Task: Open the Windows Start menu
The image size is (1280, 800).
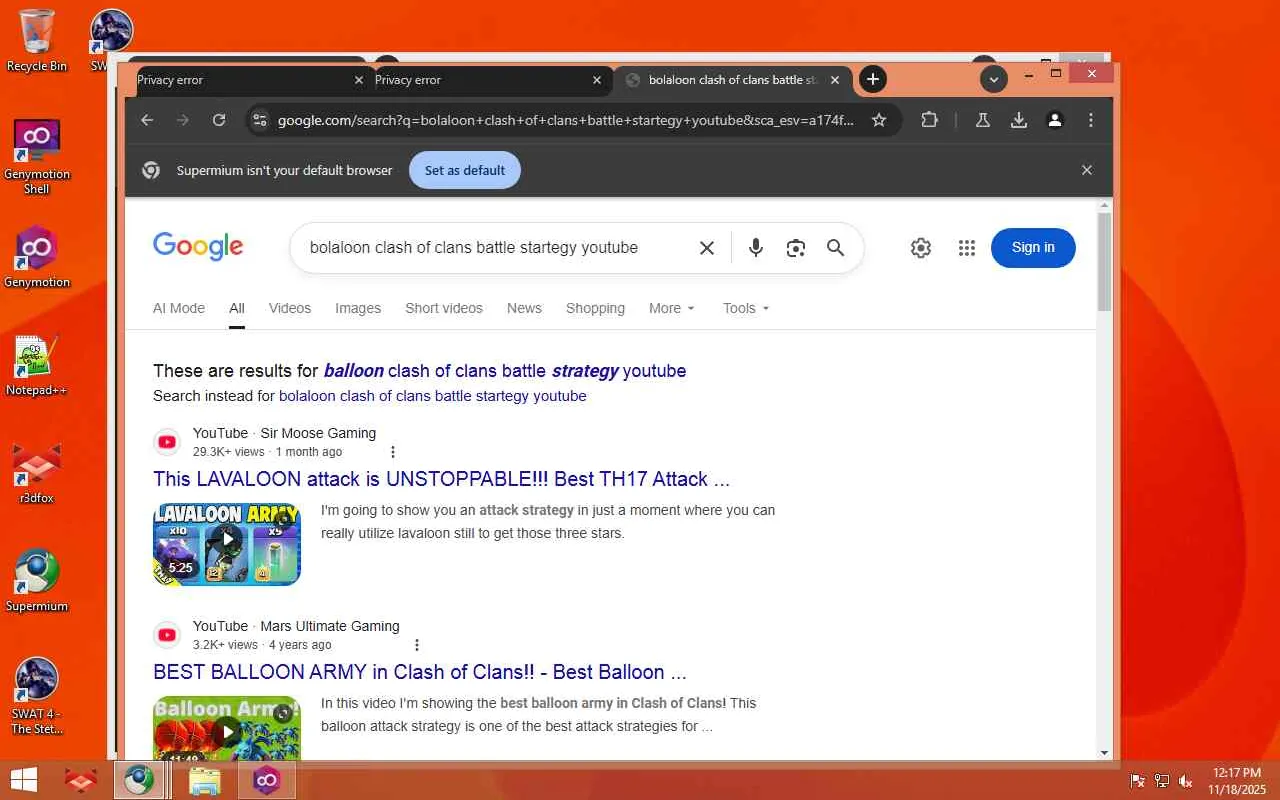Action: (x=24, y=780)
